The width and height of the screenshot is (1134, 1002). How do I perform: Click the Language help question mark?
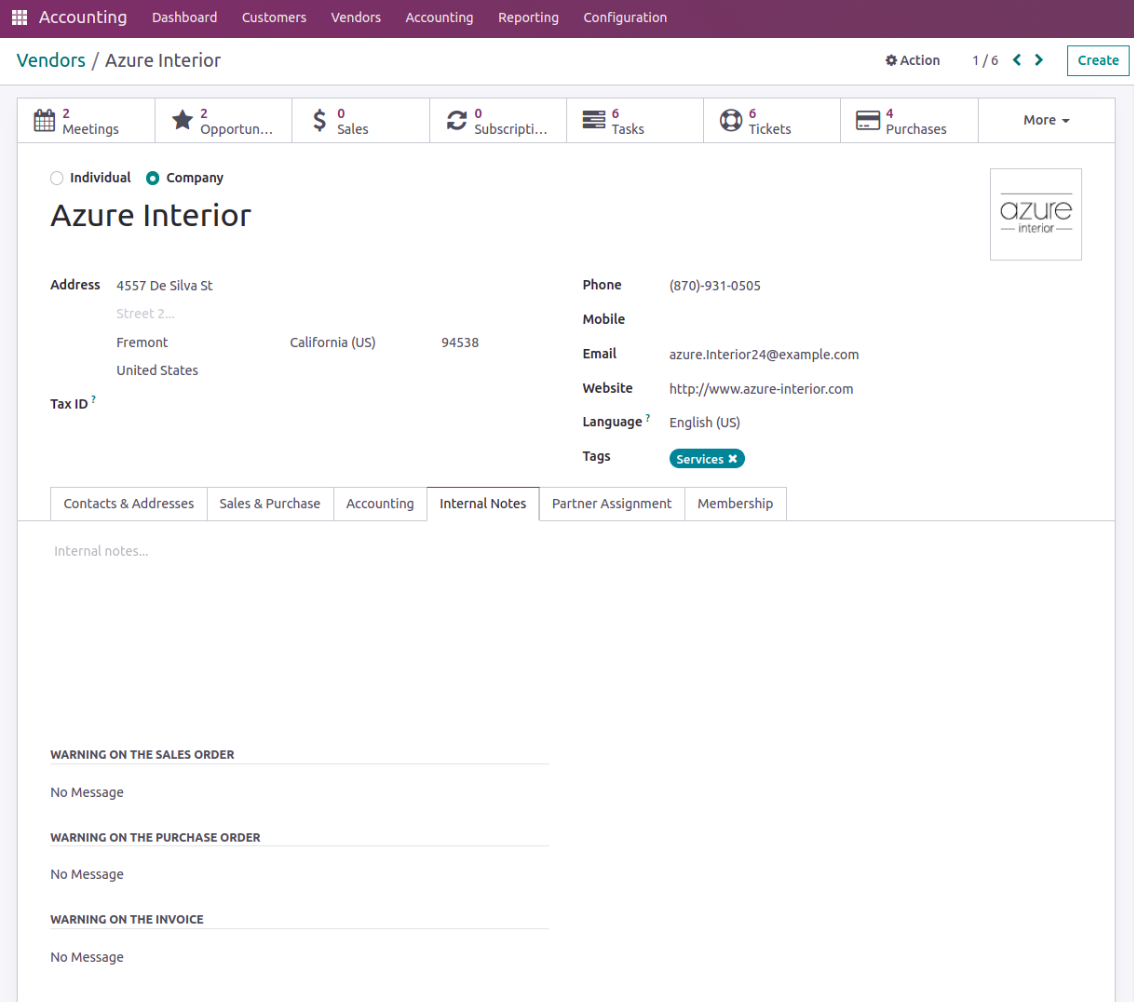[x=647, y=417]
